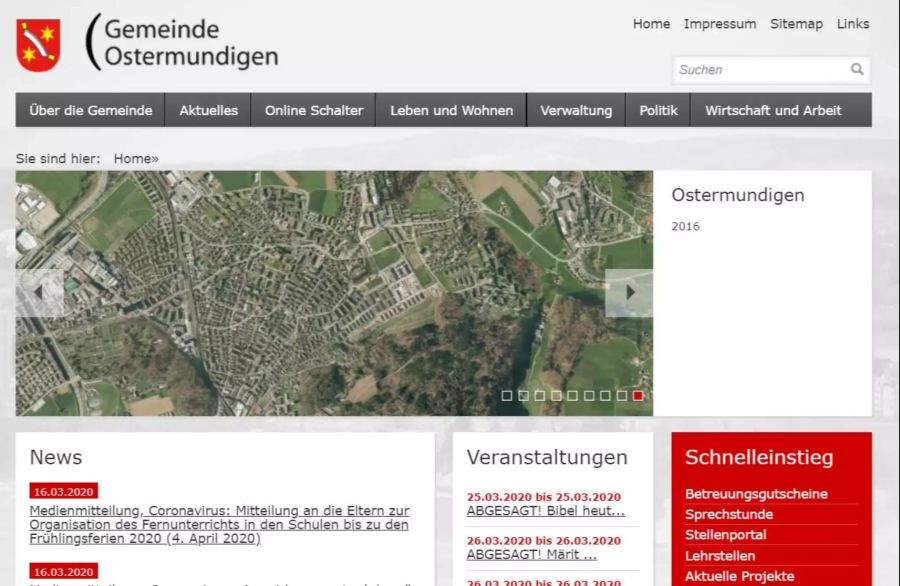This screenshot has width=900, height=586.
Task: Open Aktuelle Projekte quick link
Action: click(739, 576)
